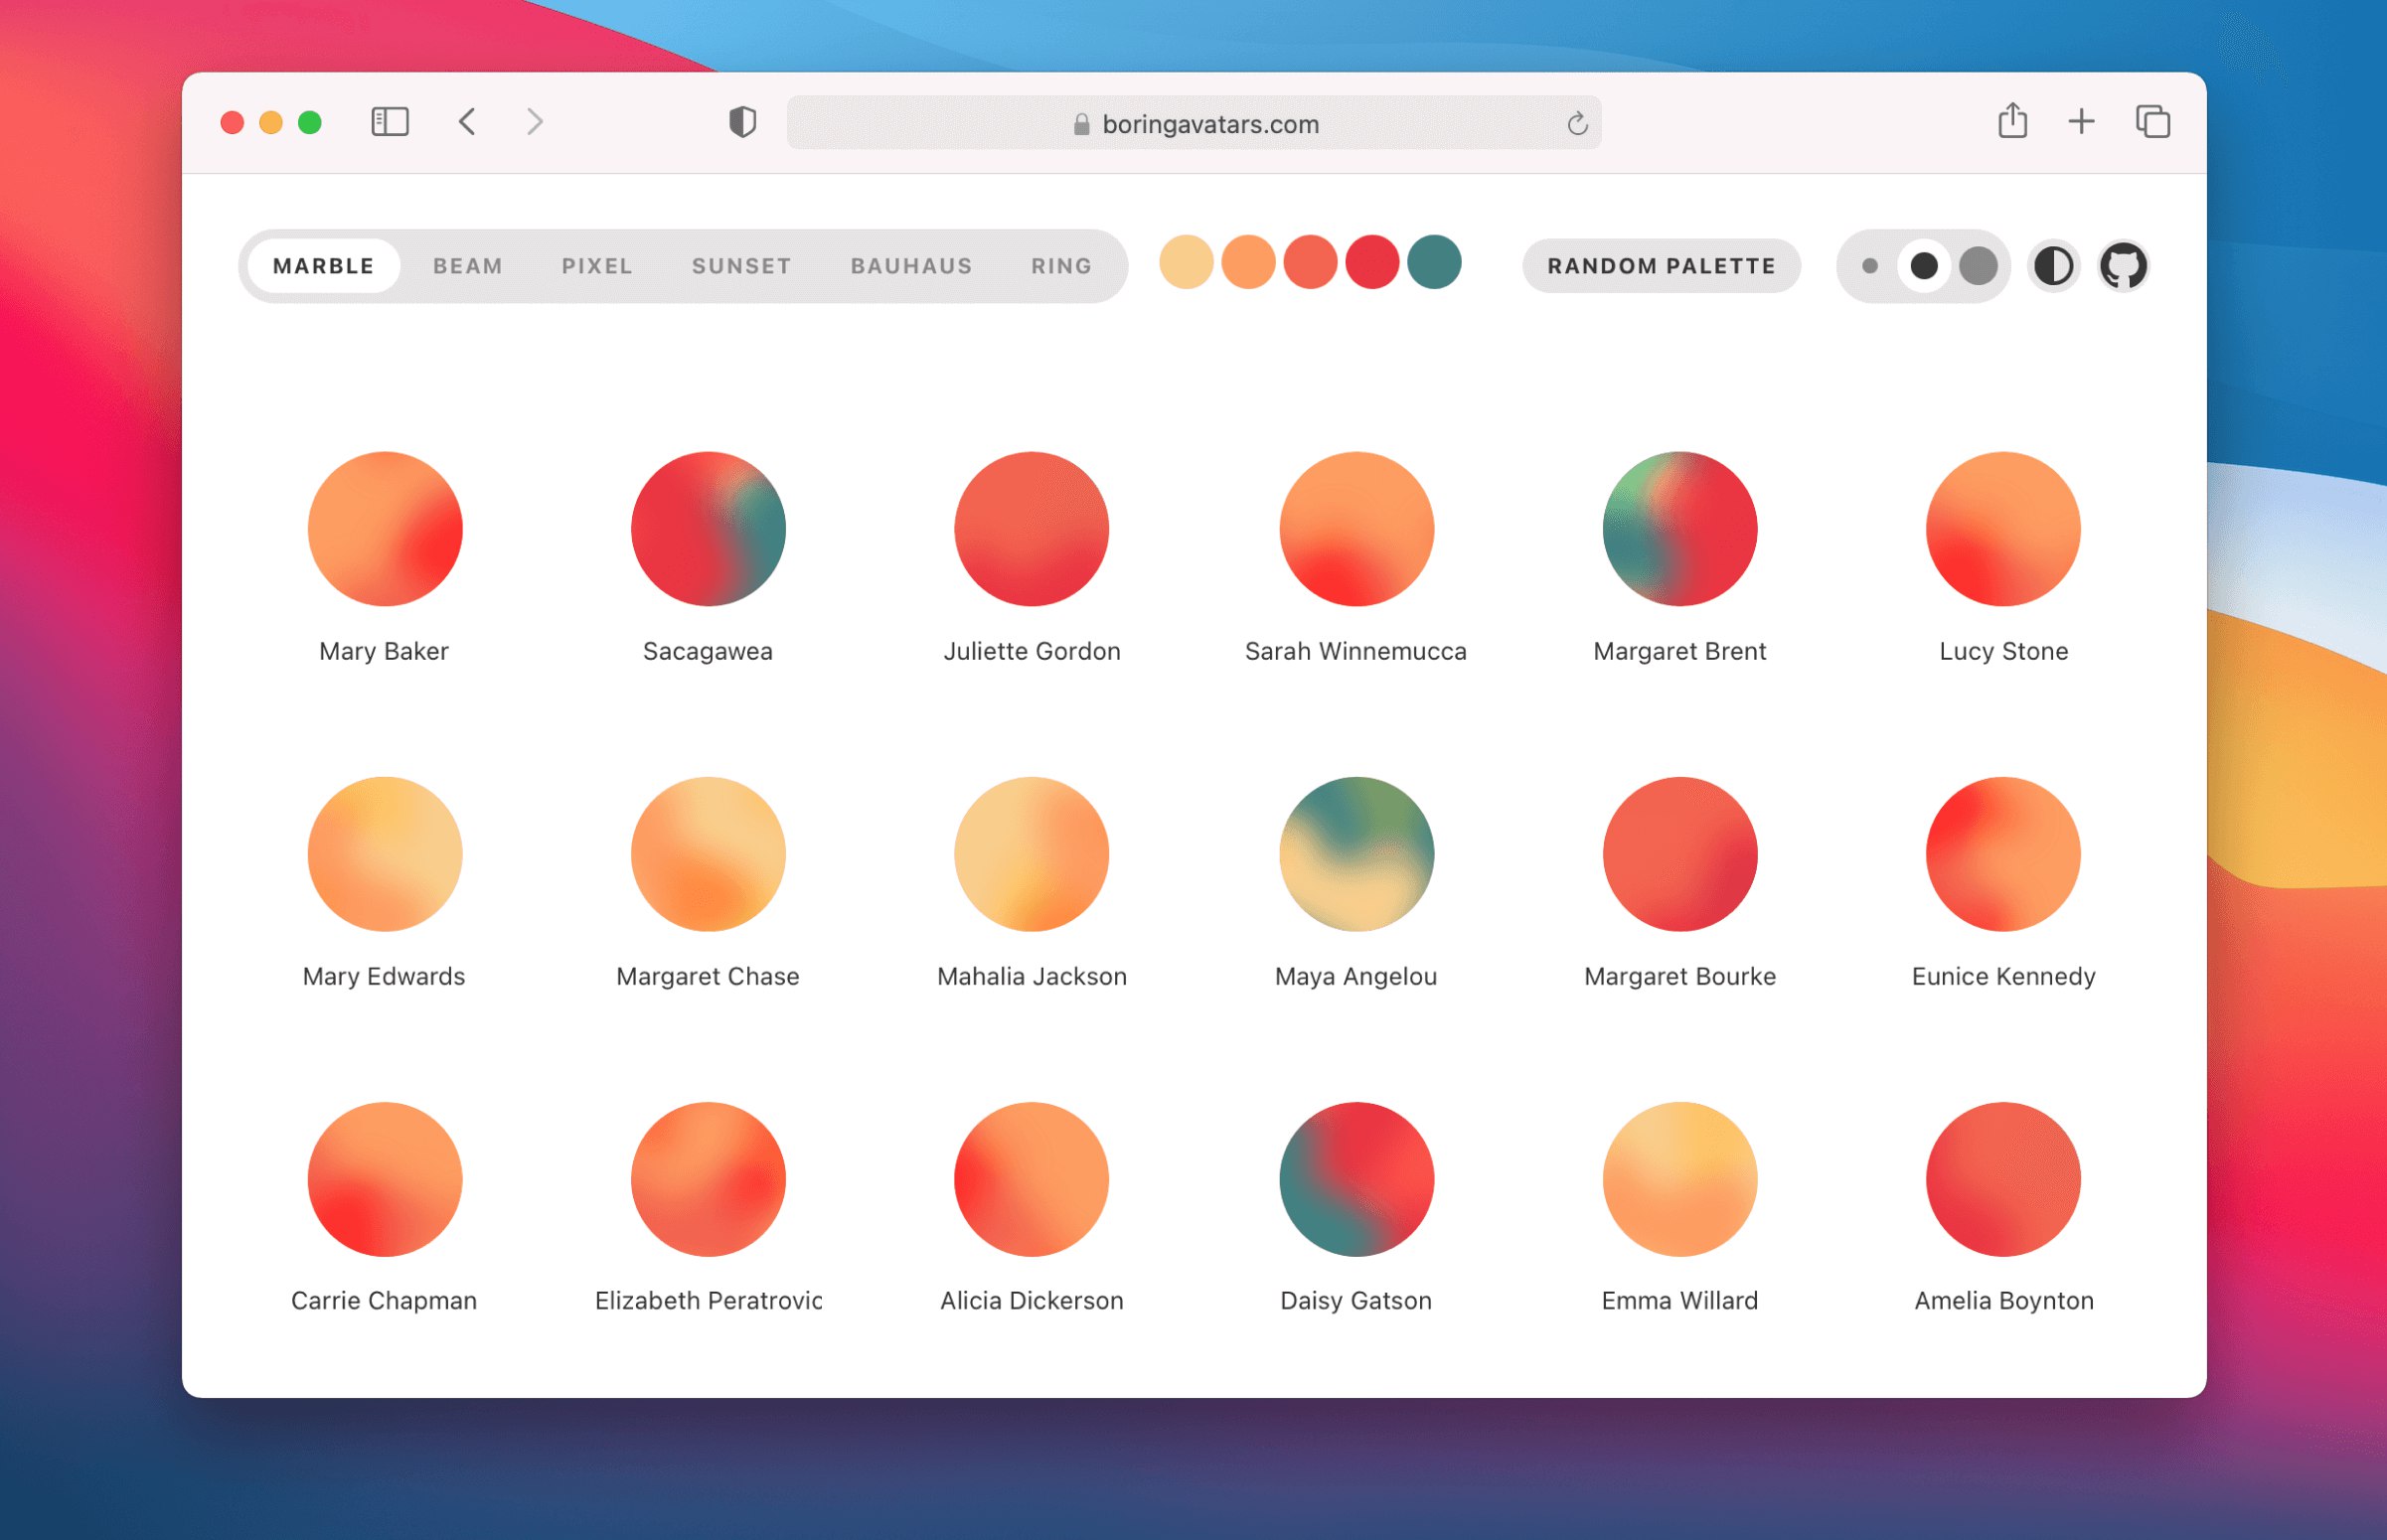Go back to previous page
2387x1540 pixels.
[x=467, y=122]
